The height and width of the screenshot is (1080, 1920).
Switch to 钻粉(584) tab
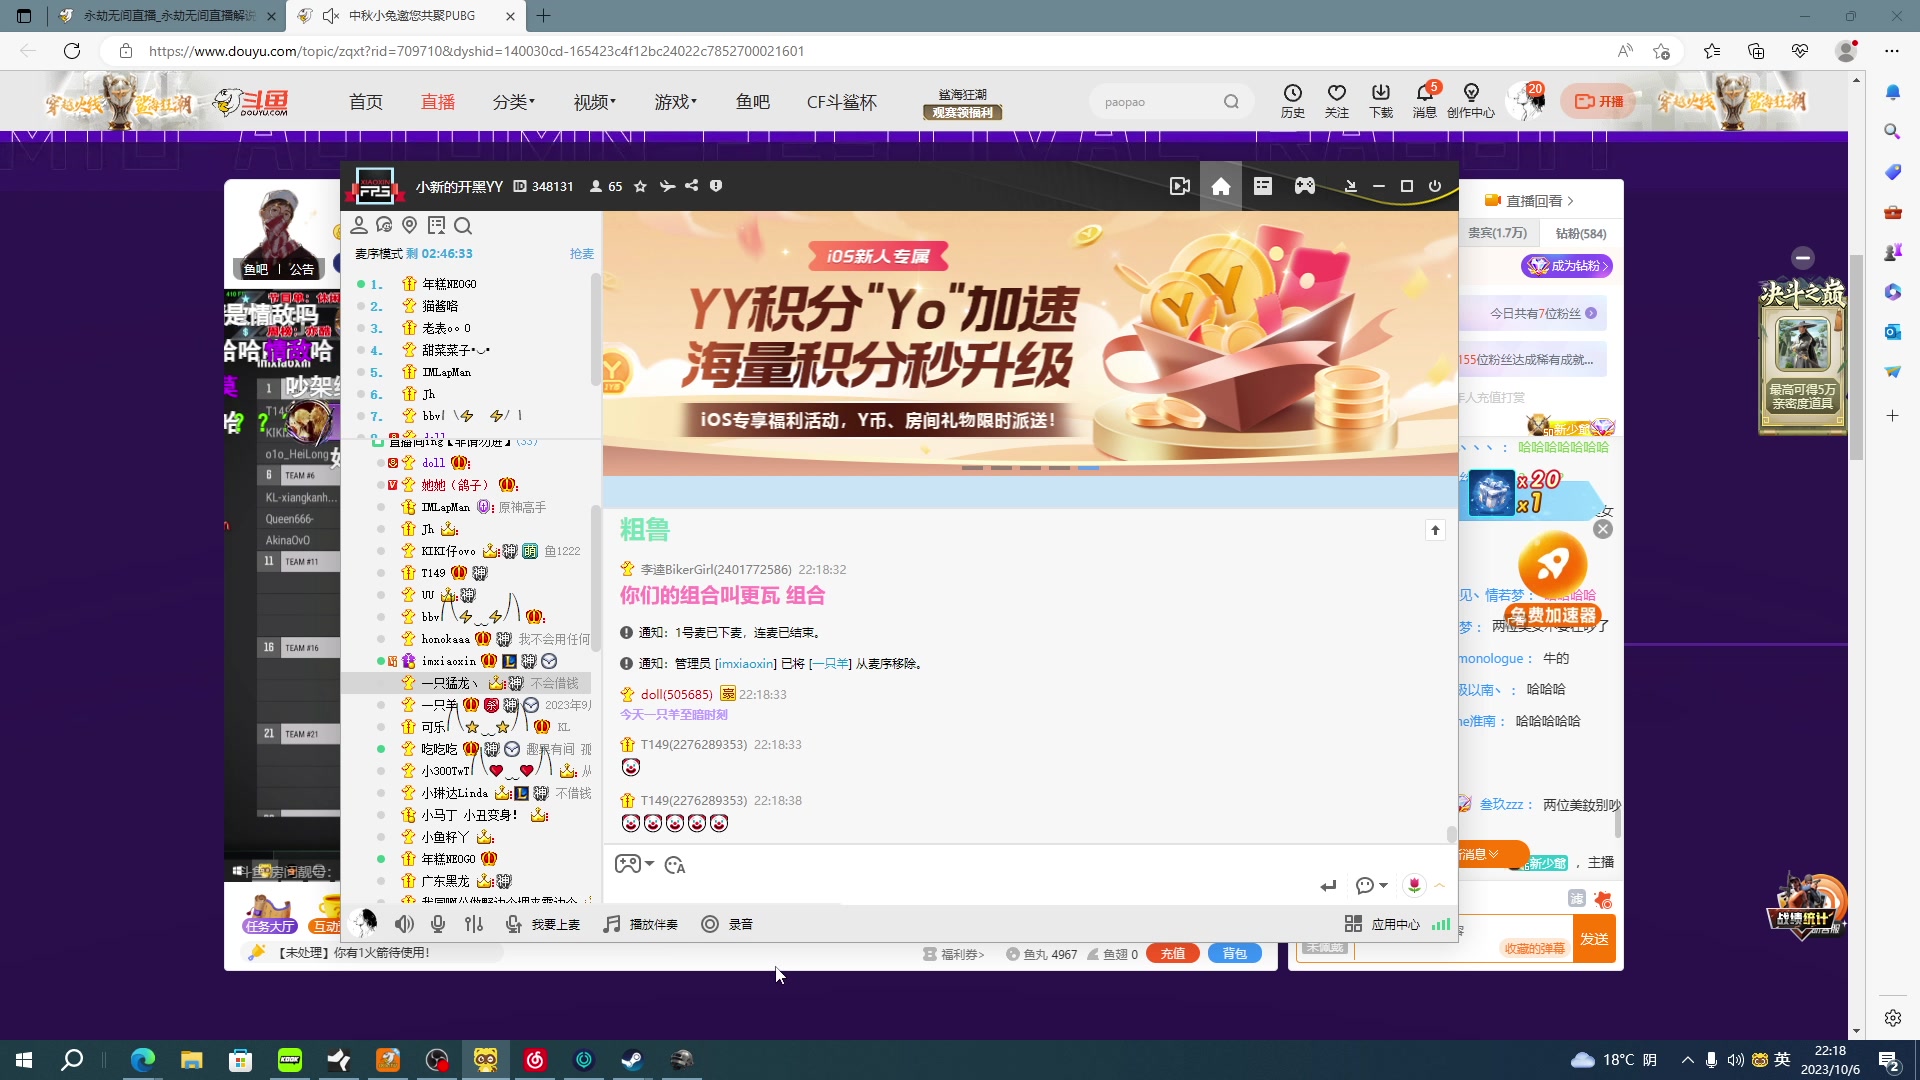[1581, 234]
